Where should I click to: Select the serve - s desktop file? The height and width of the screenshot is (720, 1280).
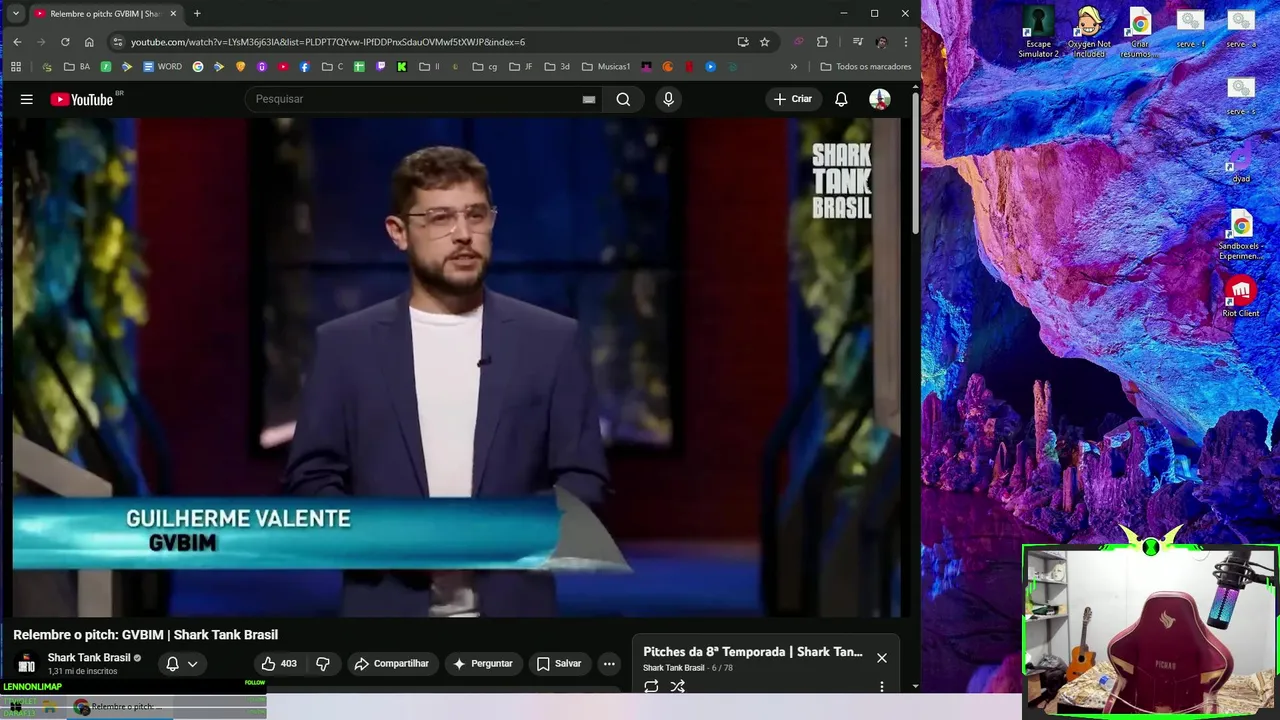pyautogui.click(x=1241, y=97)
